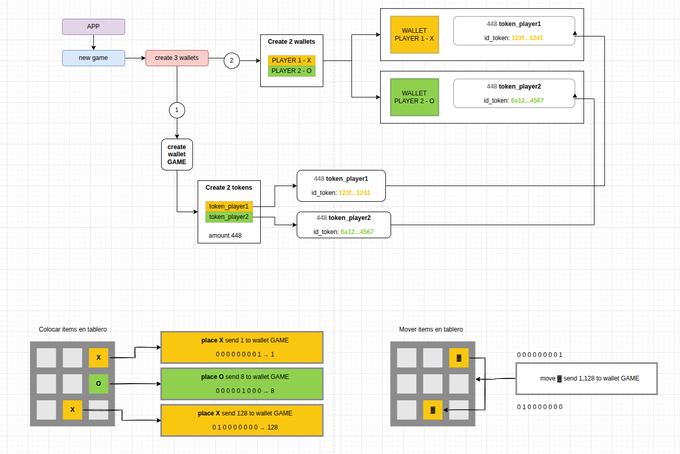Select the purple APP box

(93, 26)
